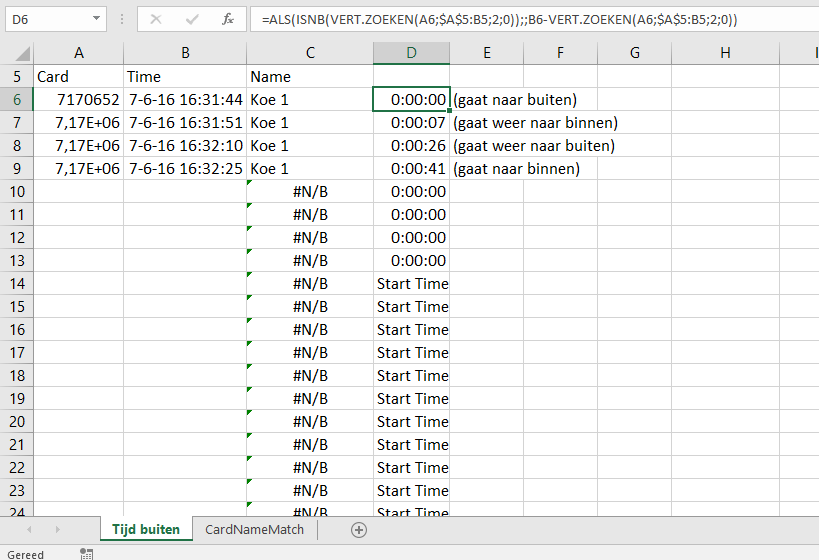Open the Name Box dropdown arrow
This screenshot has width=819, height=560.
[x=96, y=19]
